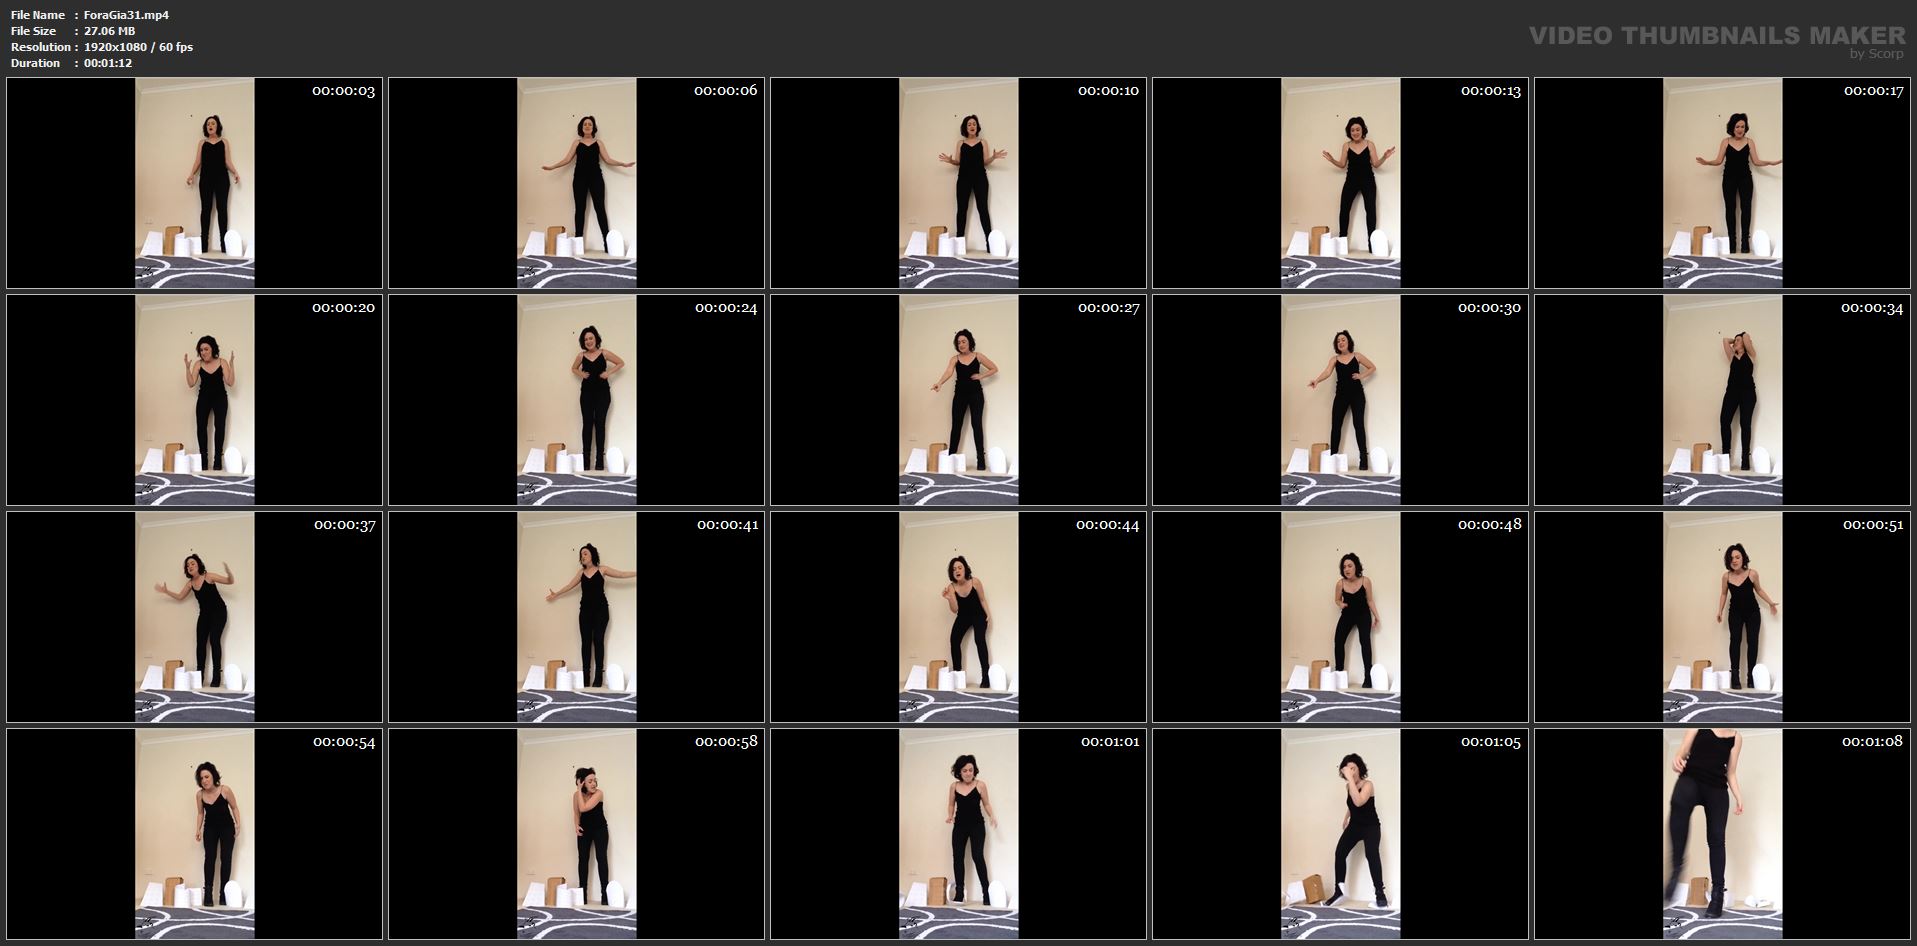Pick the frame at 00:00:27

pos(959,400)
